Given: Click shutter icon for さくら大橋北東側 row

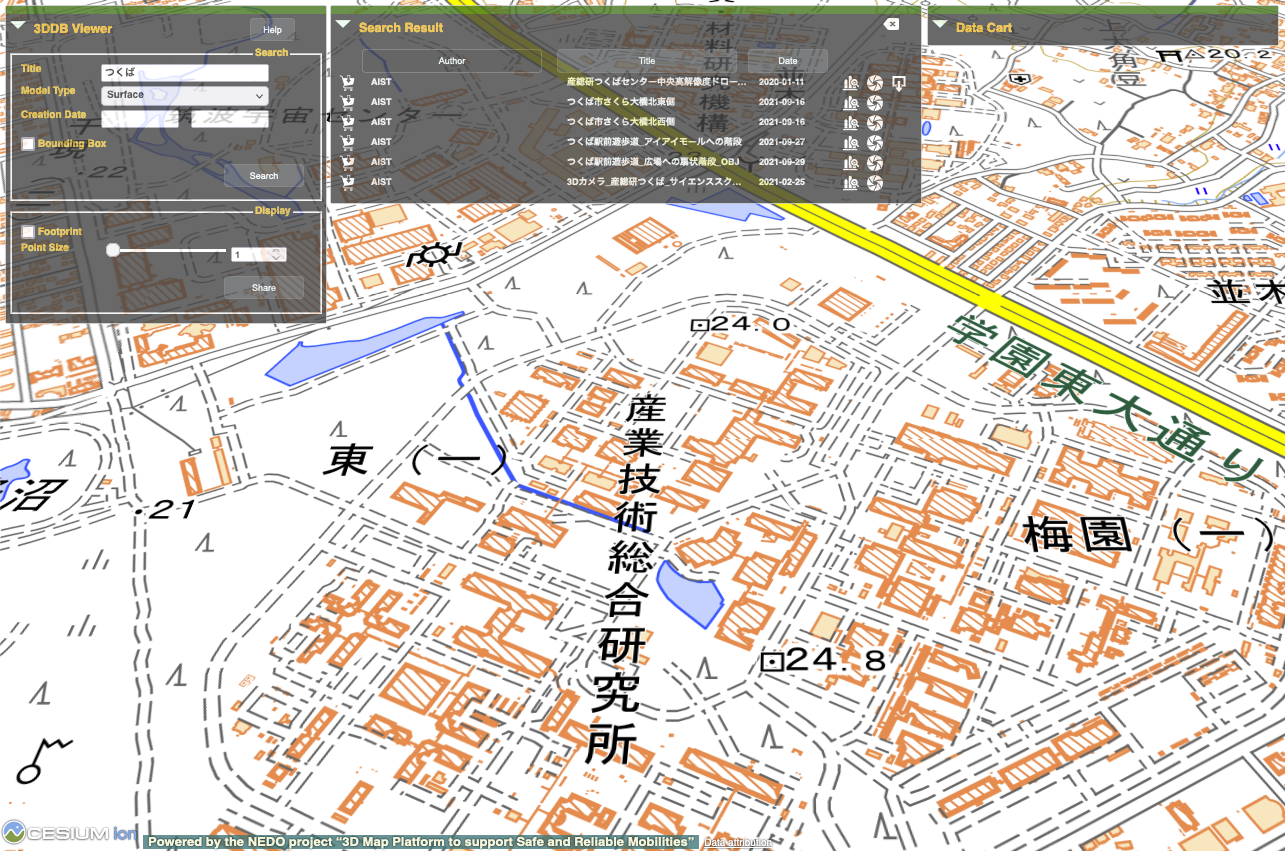Looking at the screenshot, I should click(x=875, y=102).
